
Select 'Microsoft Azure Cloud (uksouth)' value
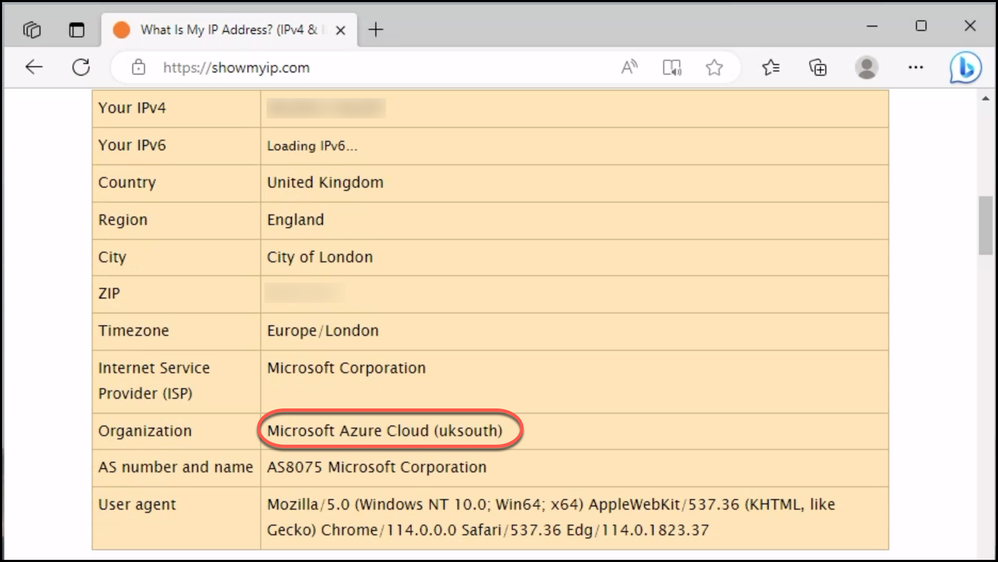384,431
